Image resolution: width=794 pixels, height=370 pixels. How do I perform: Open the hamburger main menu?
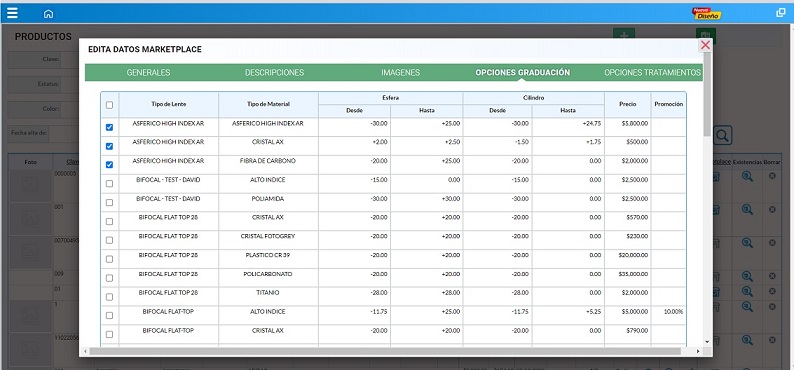pos(12,13)
